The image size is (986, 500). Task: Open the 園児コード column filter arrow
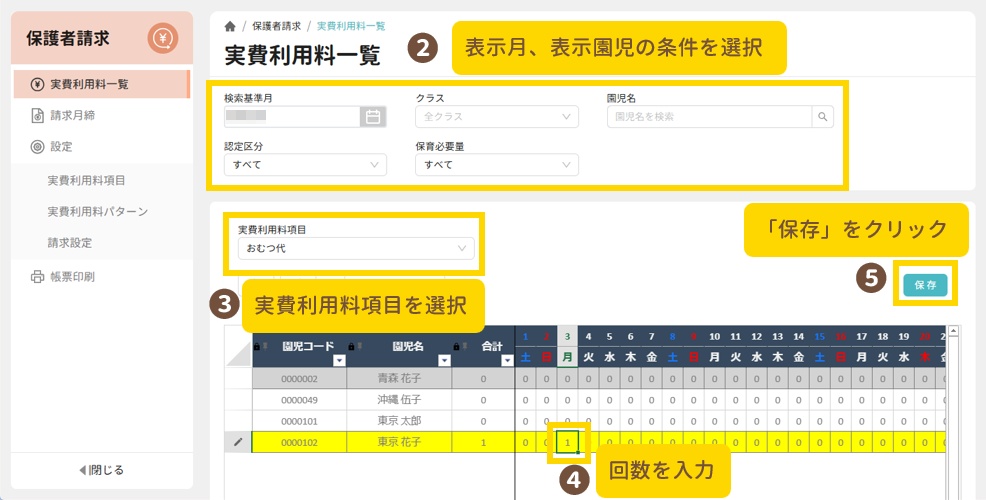338,360
